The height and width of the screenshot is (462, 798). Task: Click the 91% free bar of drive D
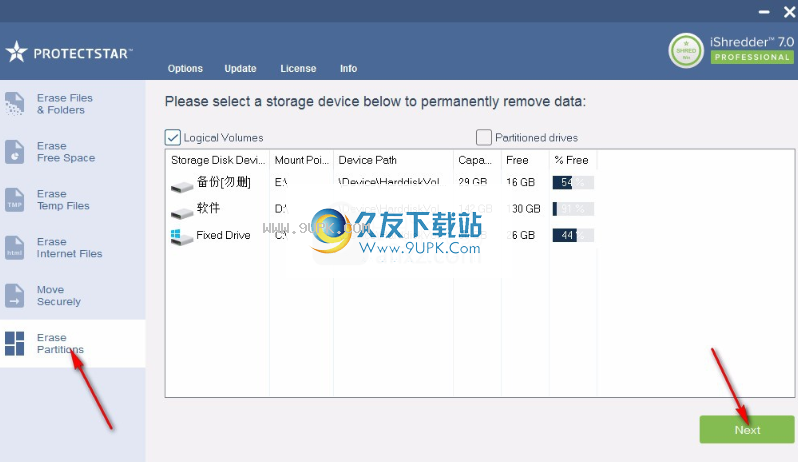573,209
